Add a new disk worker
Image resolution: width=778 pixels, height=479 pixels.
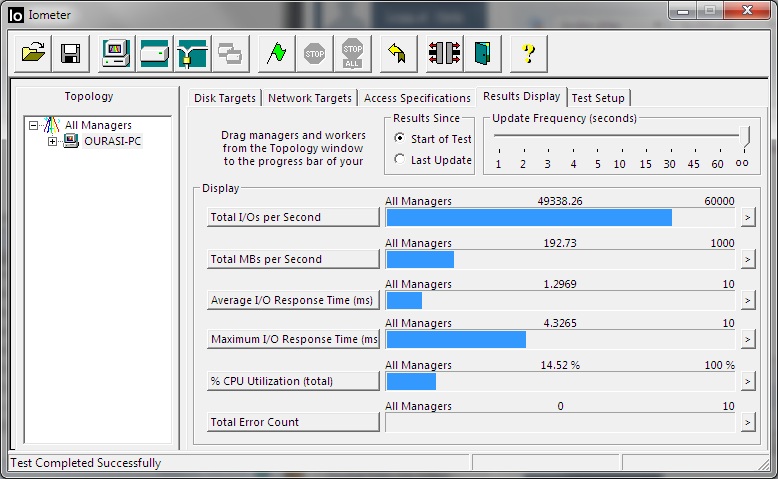[x=154, y=54]
